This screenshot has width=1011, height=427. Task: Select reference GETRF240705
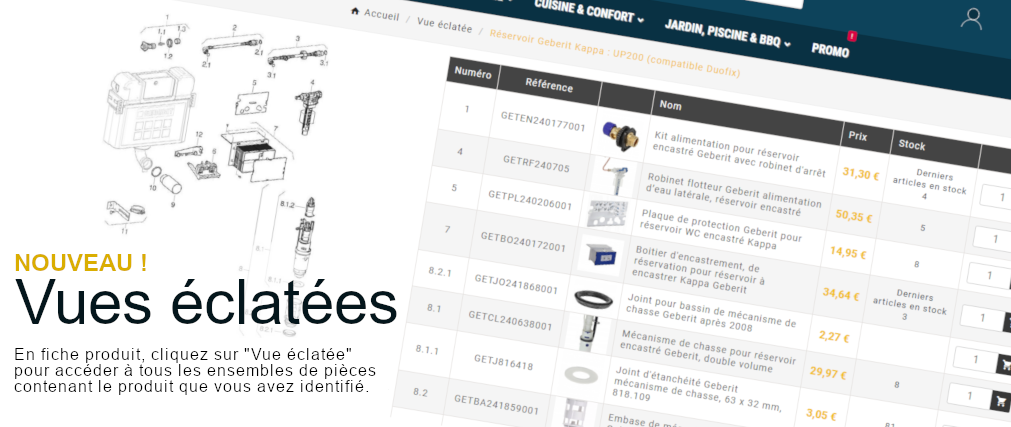tap(536, 164)
